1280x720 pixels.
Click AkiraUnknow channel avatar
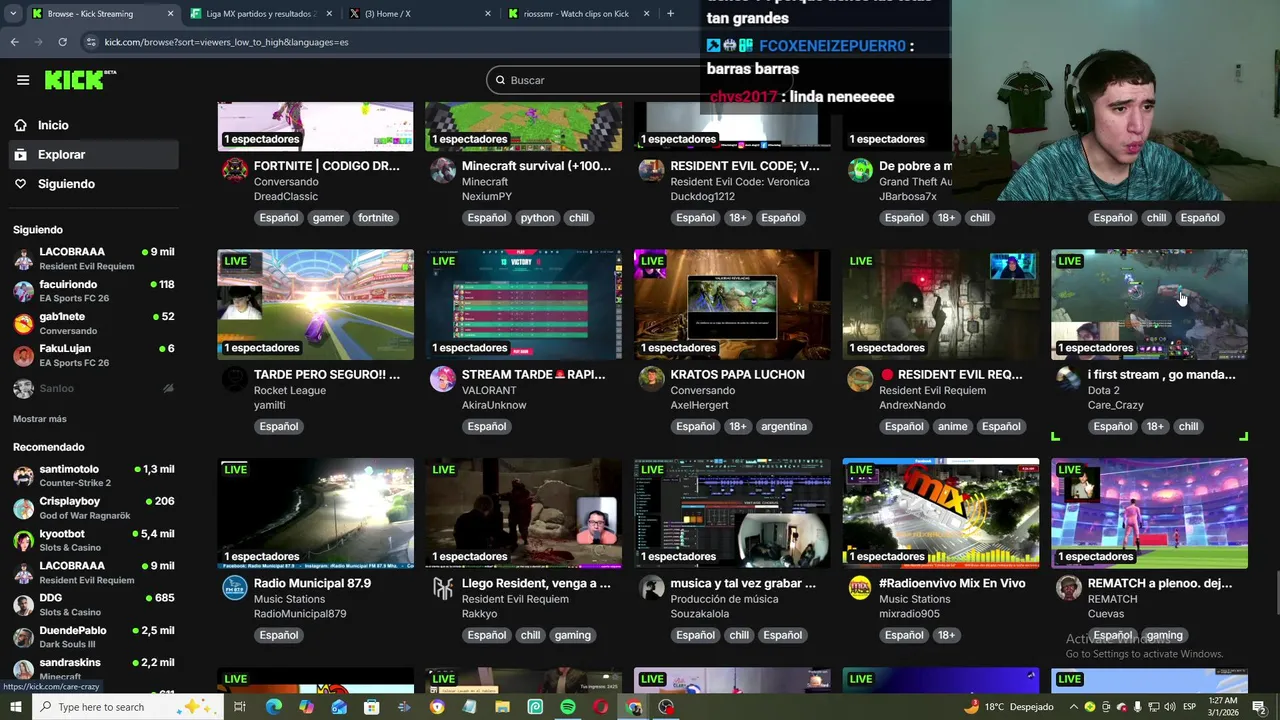click(443, 379)
